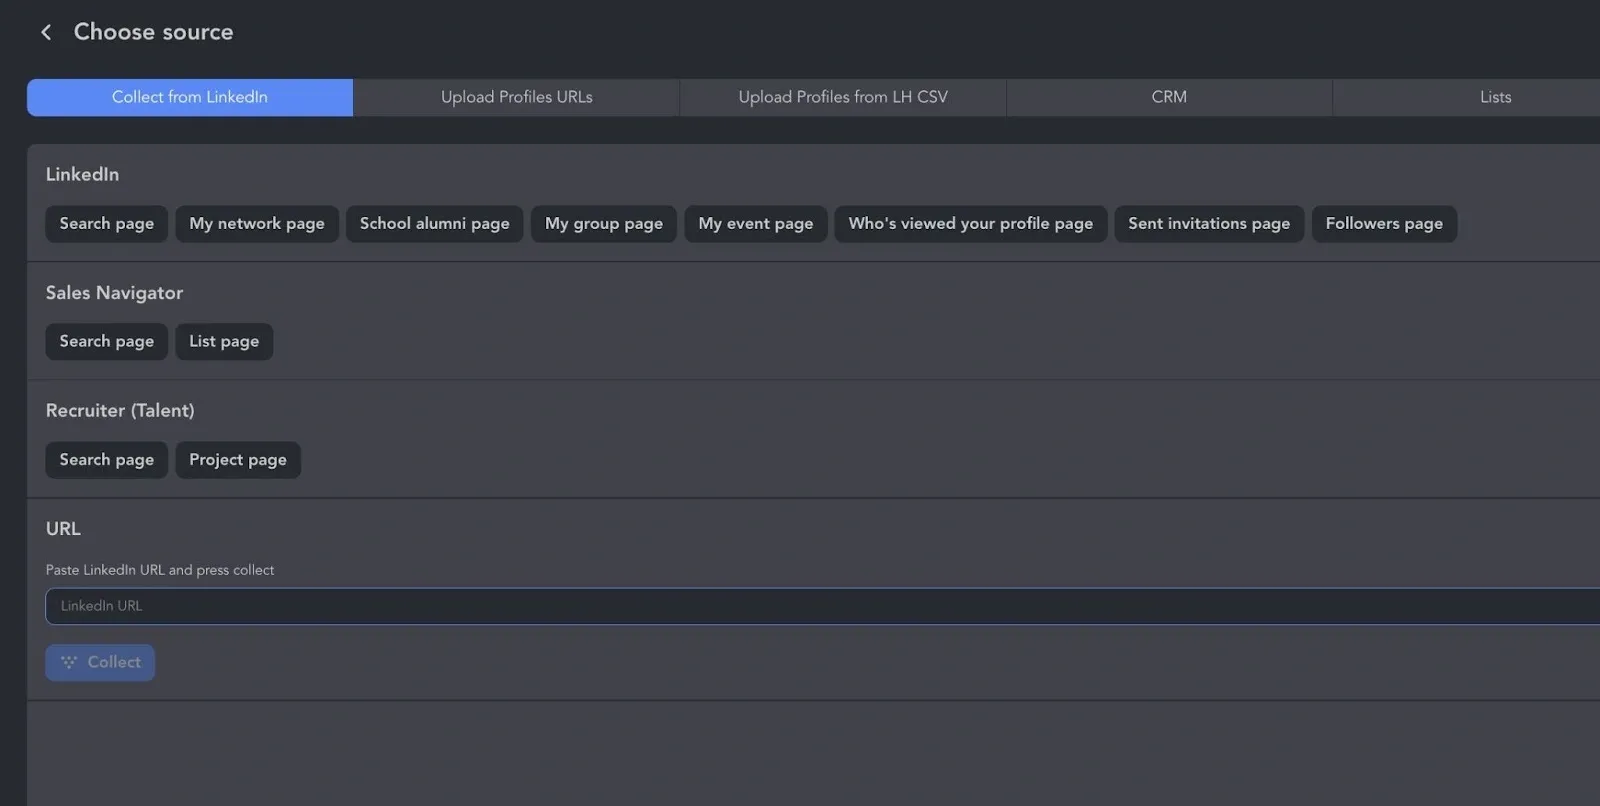
Task: Pick the School alumni page option
Action: [x=435, y=223]
